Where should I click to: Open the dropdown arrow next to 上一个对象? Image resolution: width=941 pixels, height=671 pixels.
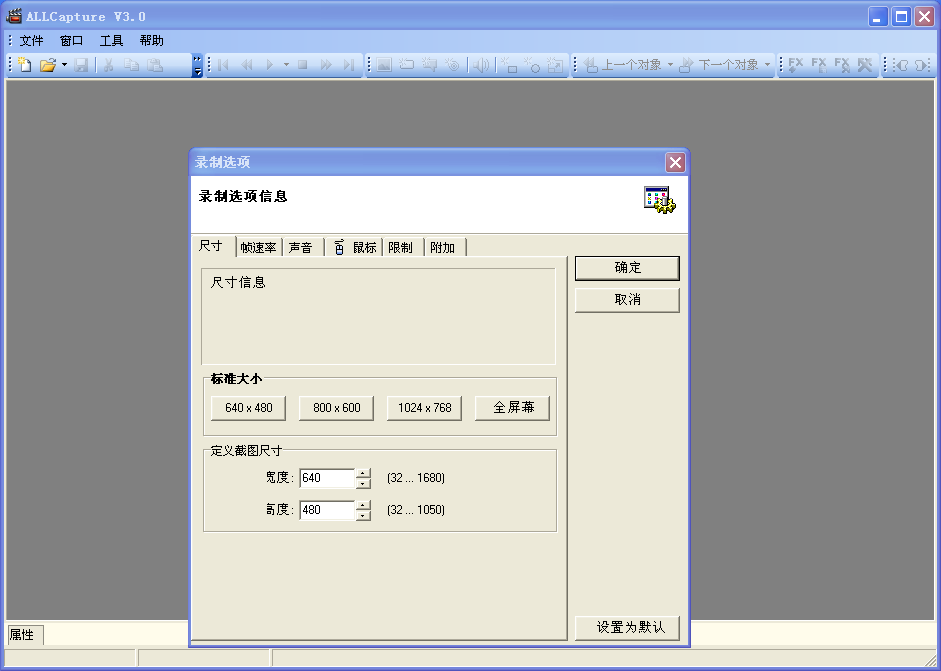671,65
